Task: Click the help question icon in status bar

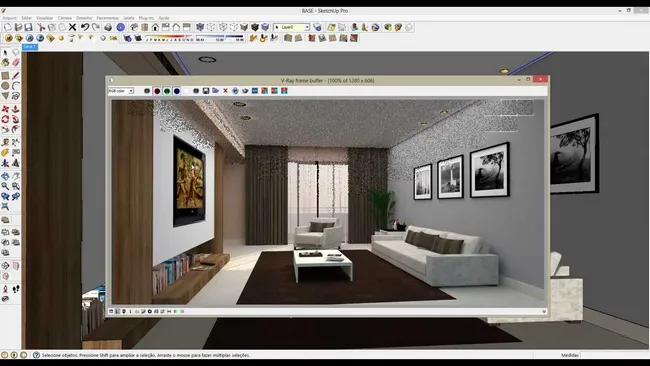Action: 36,355
